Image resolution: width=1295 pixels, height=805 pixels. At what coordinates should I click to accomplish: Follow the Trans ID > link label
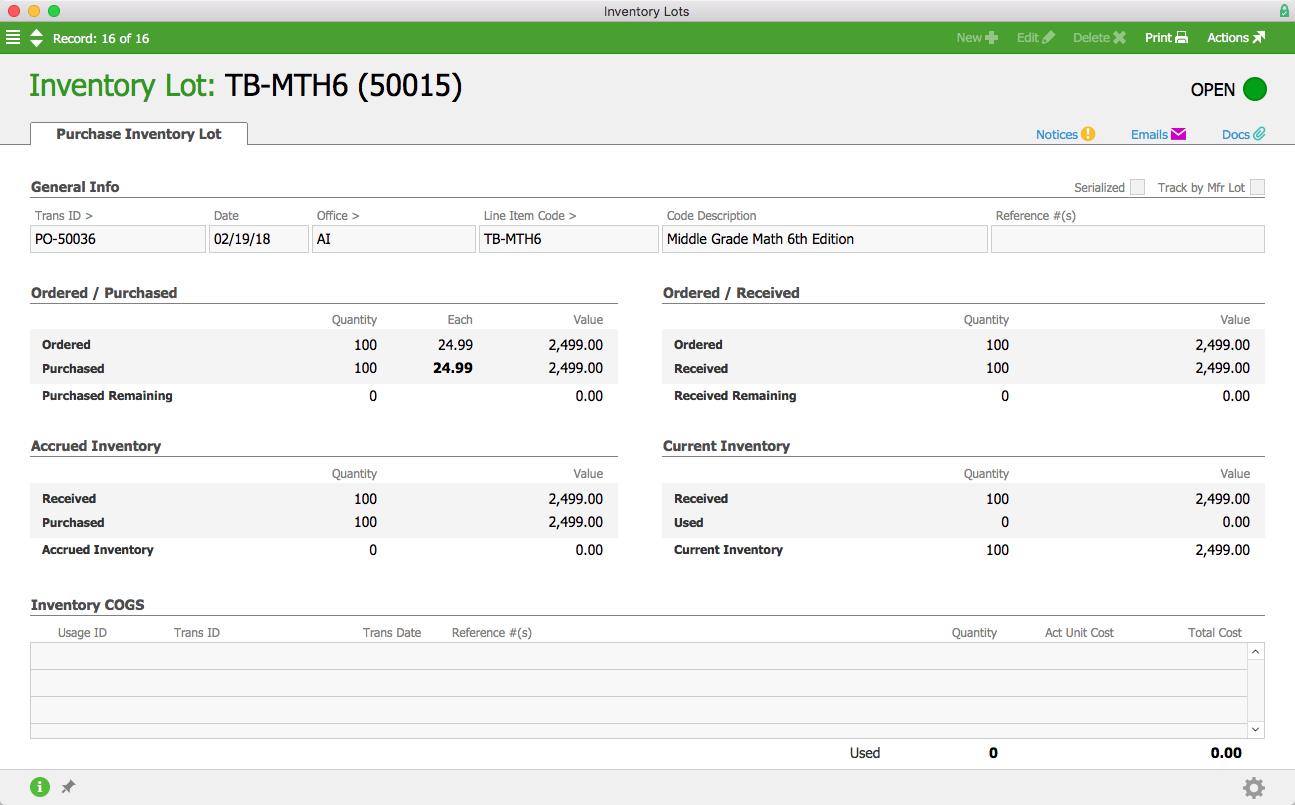click(64, 215)
